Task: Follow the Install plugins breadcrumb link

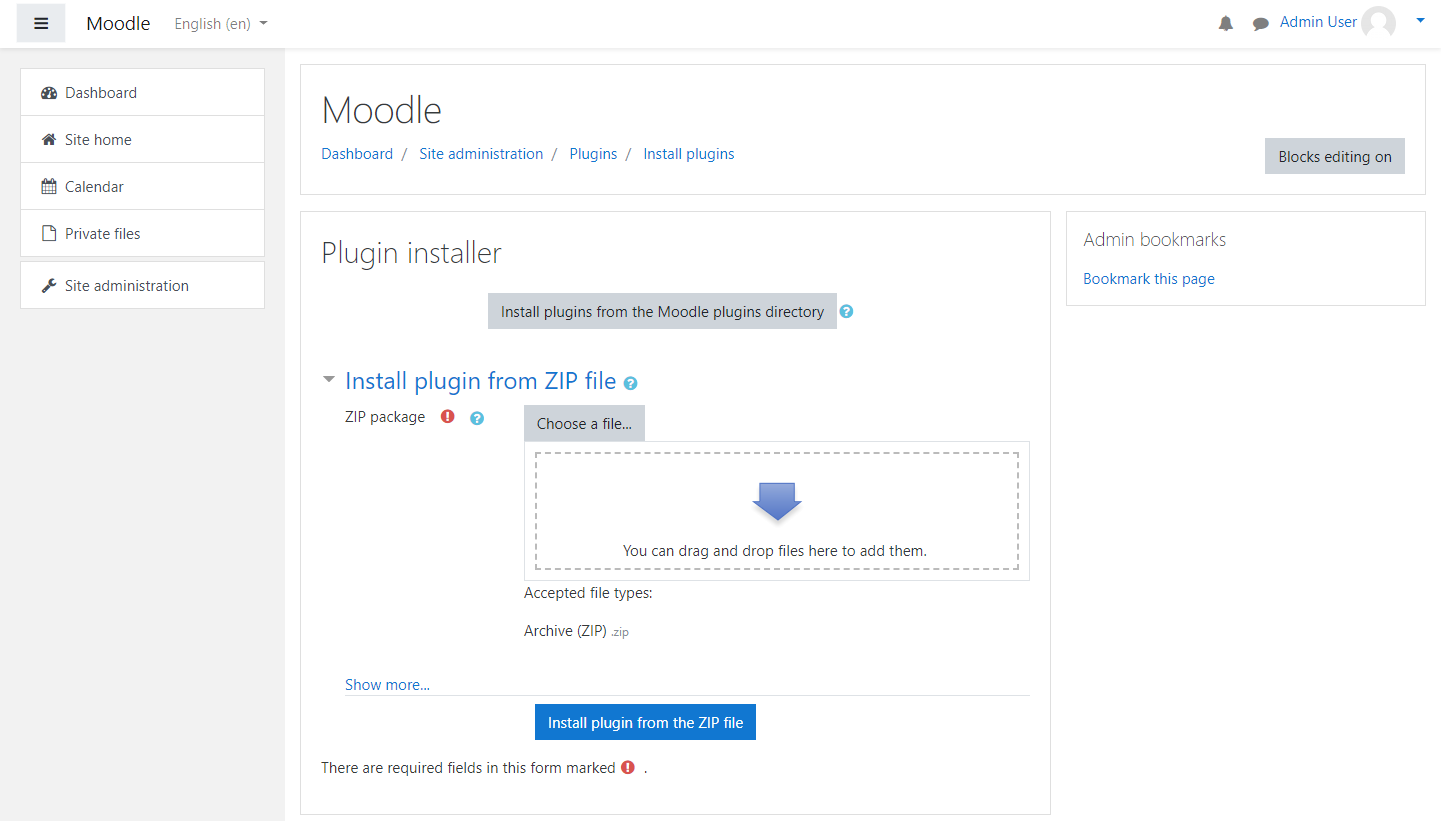Action: 689,154
